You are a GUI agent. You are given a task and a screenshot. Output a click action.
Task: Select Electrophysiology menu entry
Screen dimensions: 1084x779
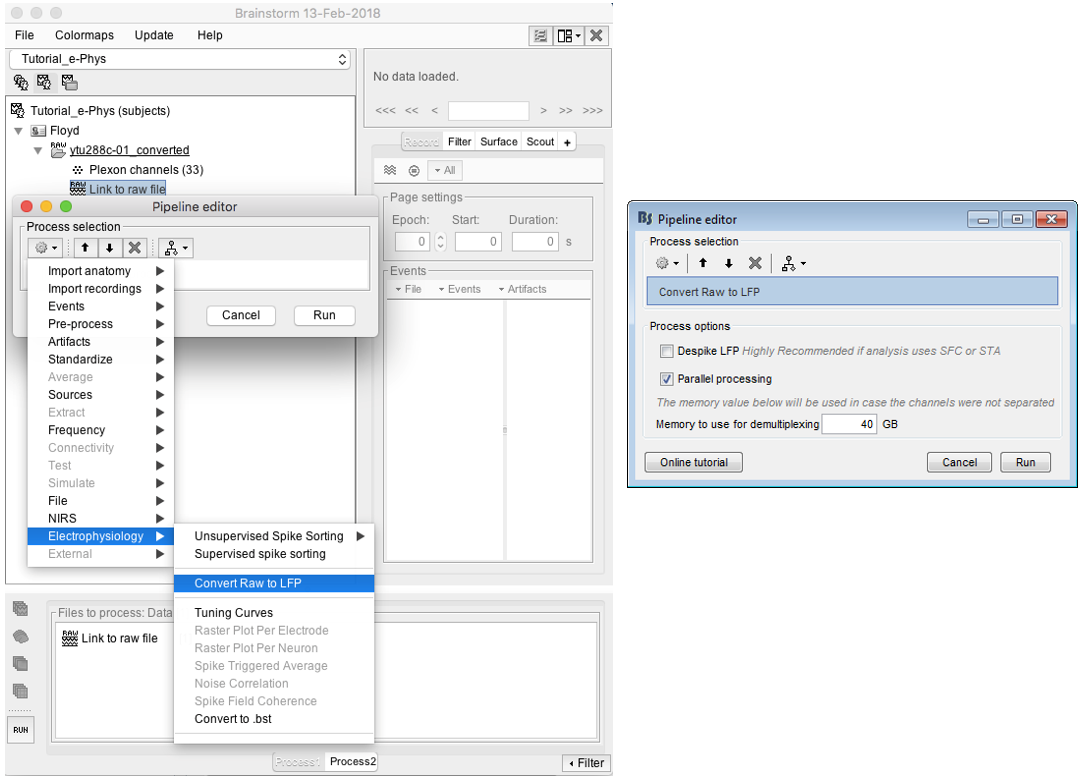coord(101,536)
